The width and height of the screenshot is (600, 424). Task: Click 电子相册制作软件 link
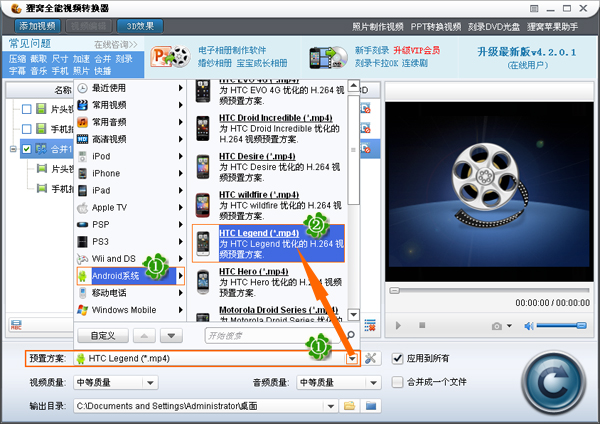(232, 50)
